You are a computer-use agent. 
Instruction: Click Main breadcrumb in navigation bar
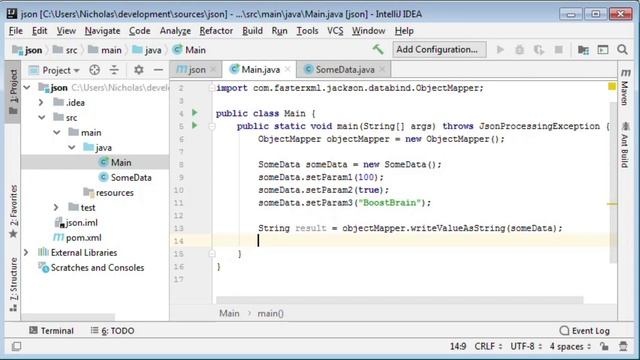pyautogui.click(x=189, y=50)
